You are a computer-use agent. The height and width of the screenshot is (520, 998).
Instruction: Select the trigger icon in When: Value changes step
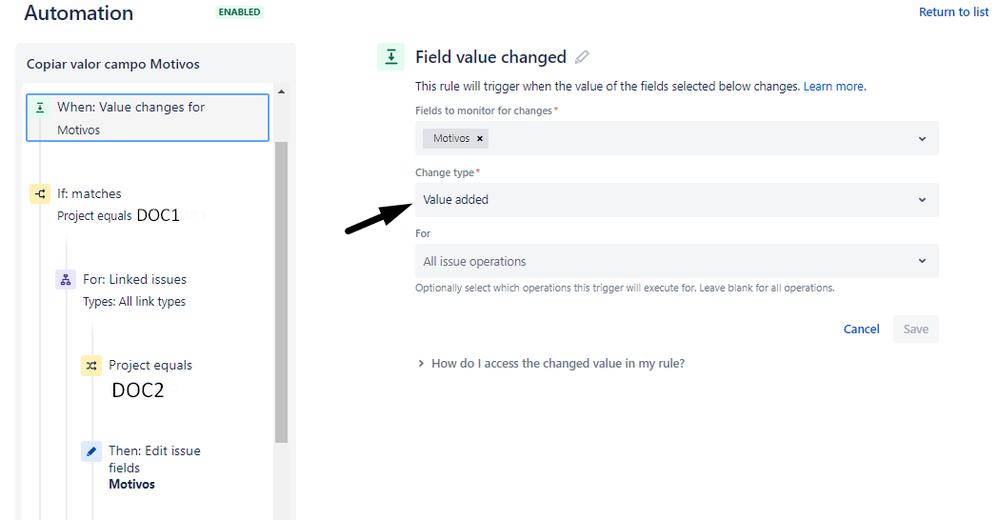click(x=40, y=108)
